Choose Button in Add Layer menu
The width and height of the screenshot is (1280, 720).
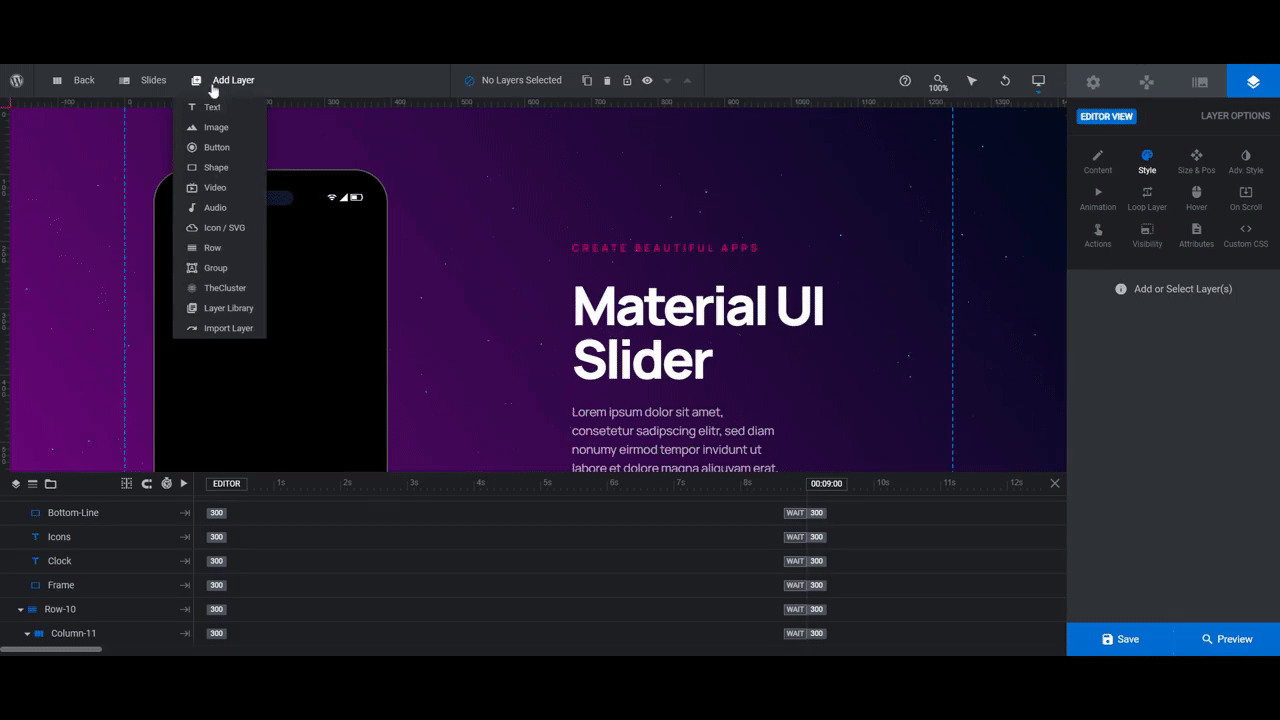(x=219, y=147)
